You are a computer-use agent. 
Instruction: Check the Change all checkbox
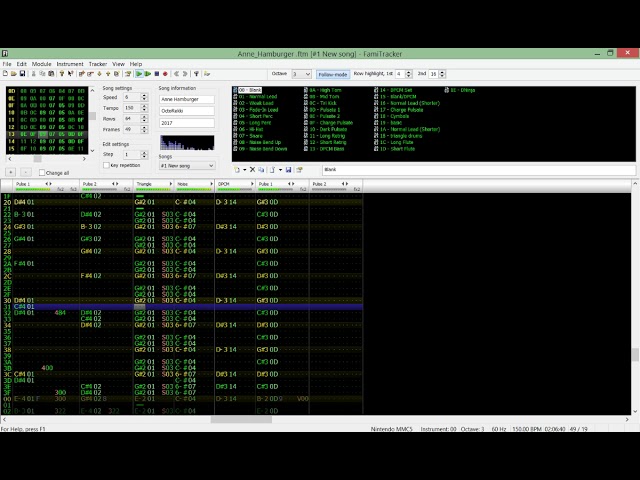42,173
